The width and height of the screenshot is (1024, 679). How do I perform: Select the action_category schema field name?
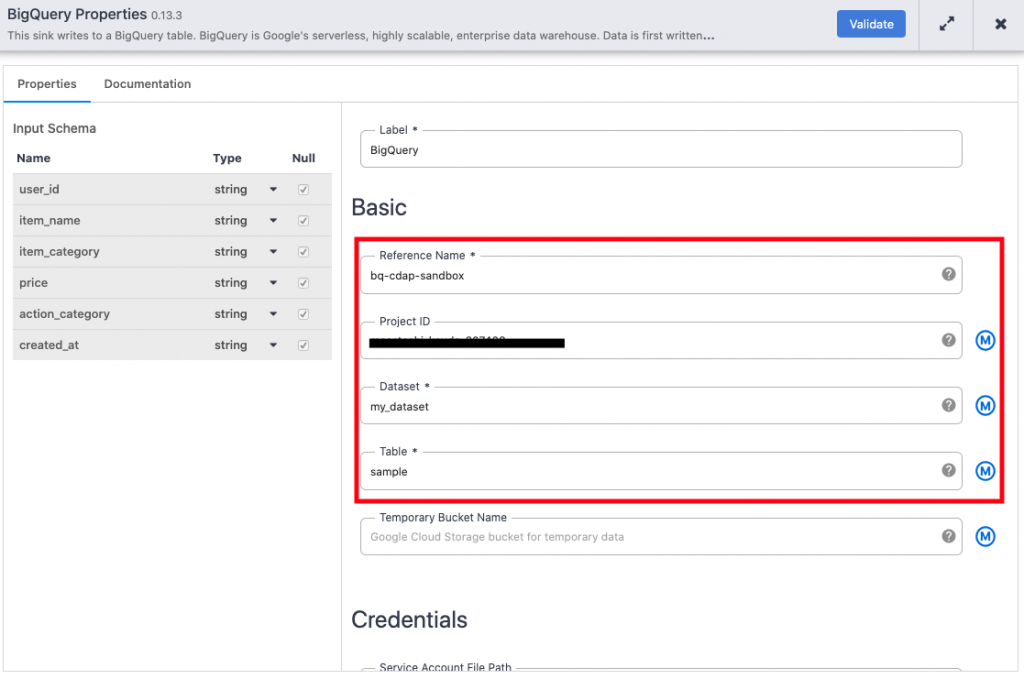pos(65,314)
